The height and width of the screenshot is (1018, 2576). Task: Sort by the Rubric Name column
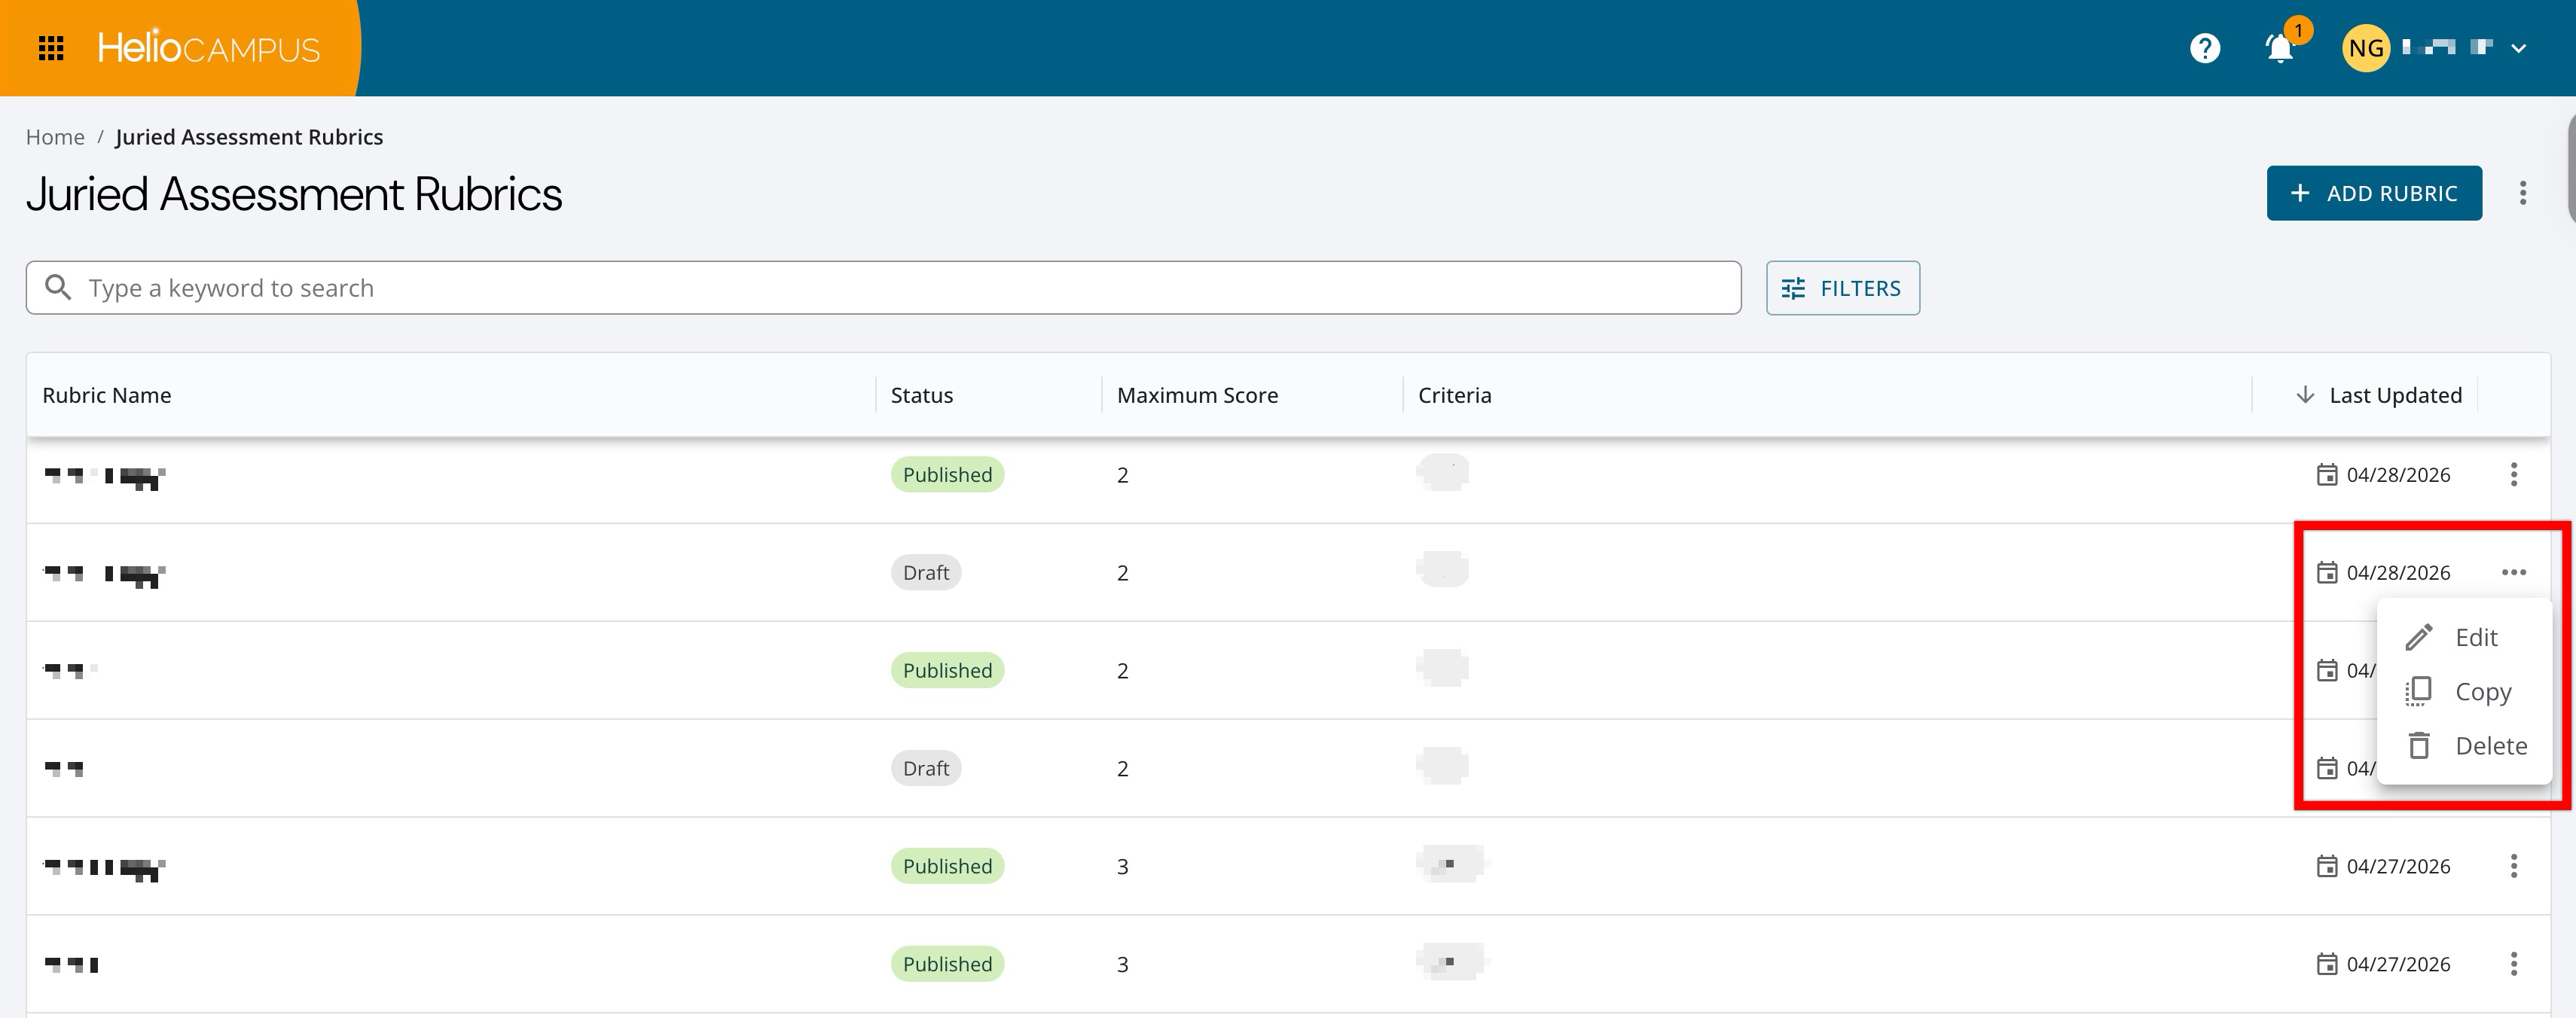(107, 395)
